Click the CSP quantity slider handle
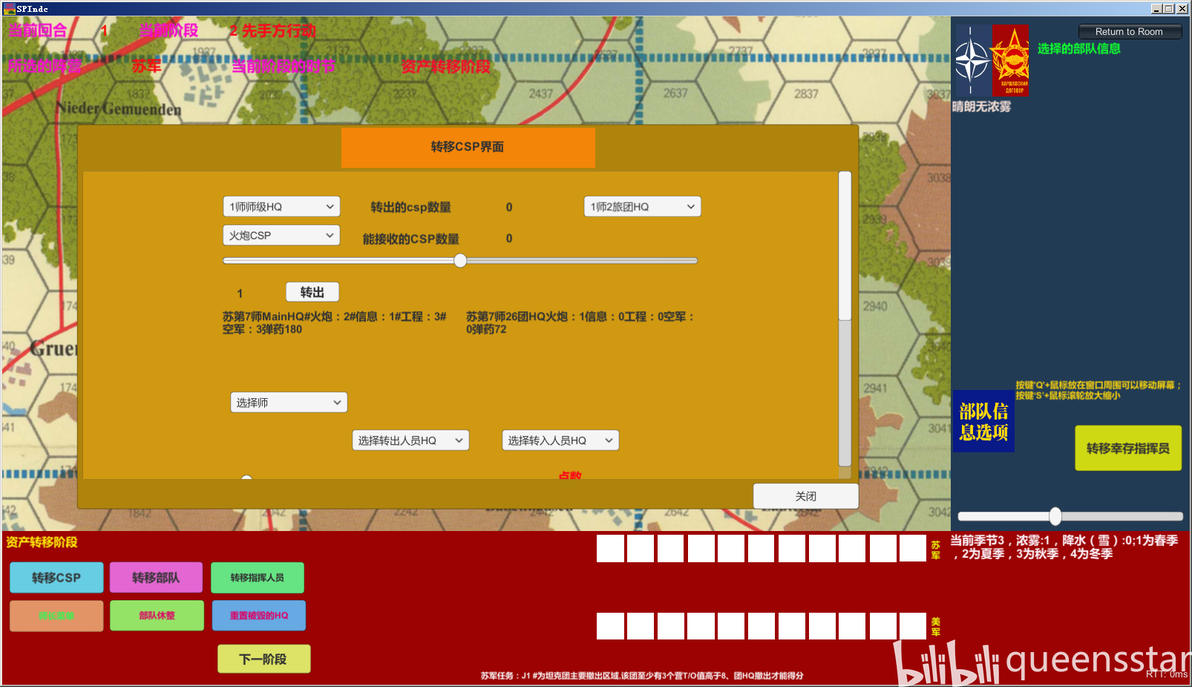This screenshot has width=1192, height=687. pyautogui.click(x=460, y=261)
